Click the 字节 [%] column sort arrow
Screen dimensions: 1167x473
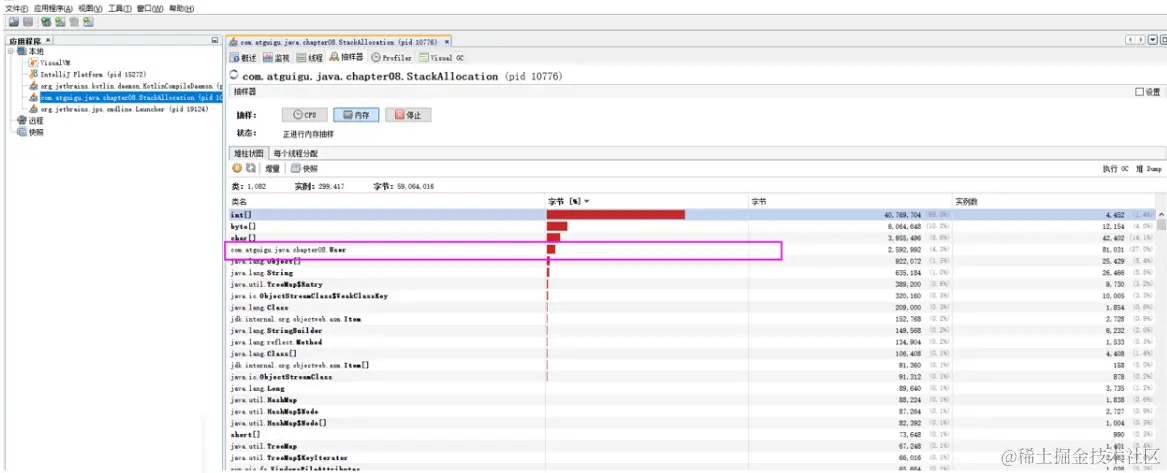click(x=586, y=202)
